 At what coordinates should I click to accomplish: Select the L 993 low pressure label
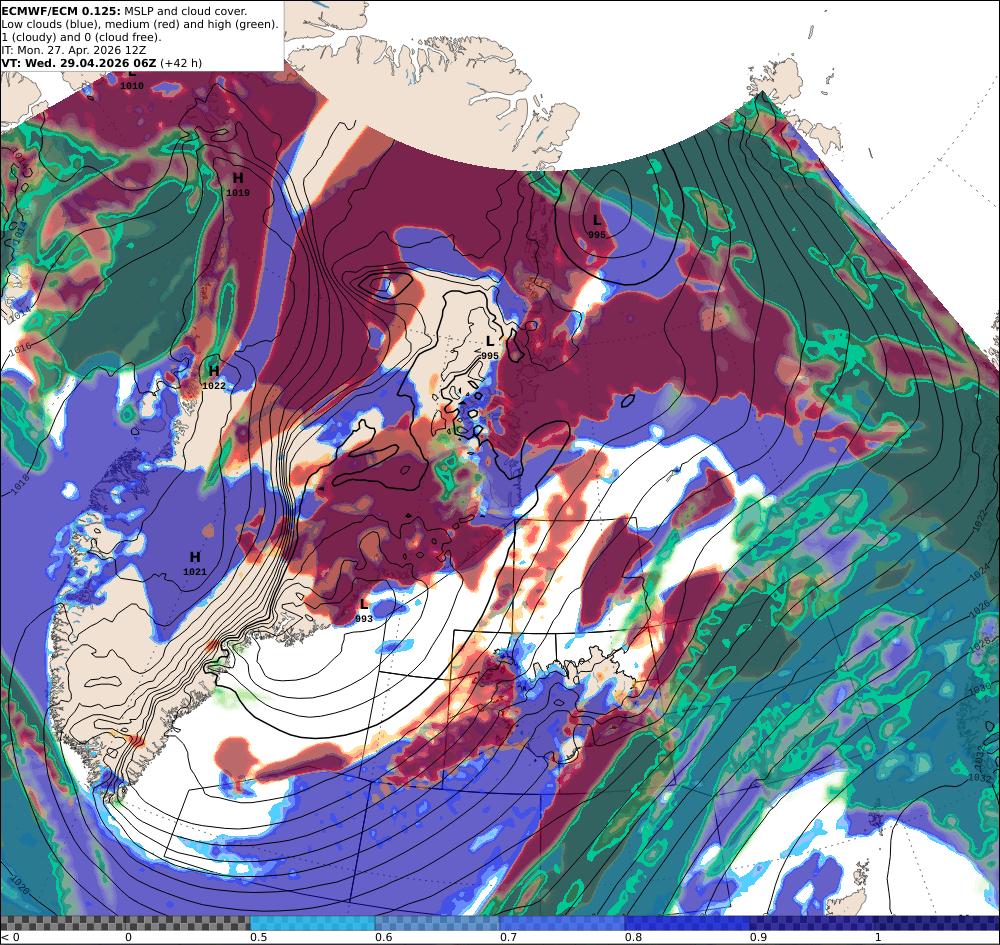[x=364, y=611]
